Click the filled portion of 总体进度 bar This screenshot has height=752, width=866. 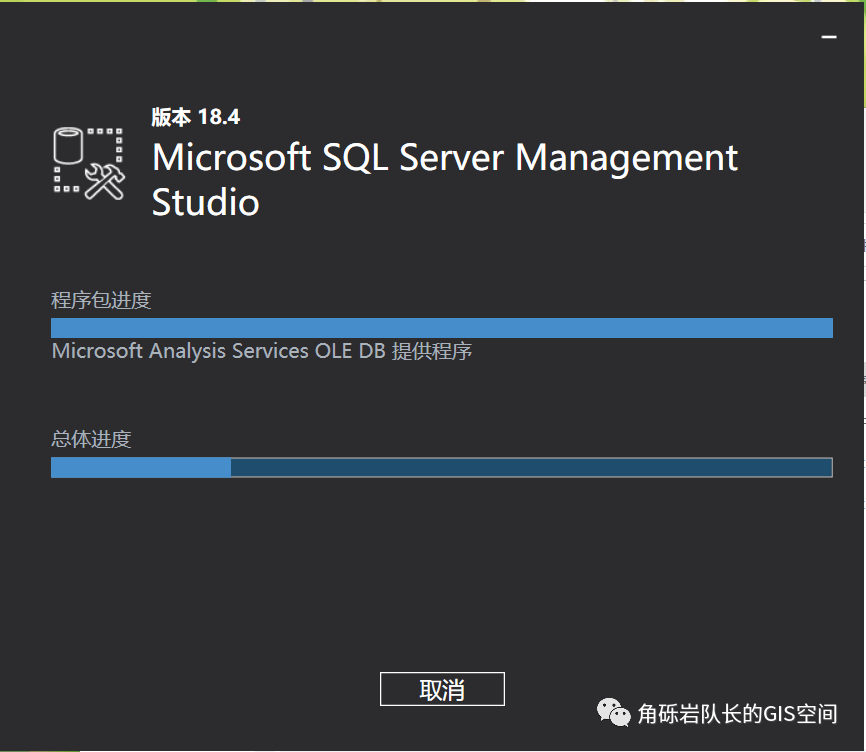pos(141,468)
